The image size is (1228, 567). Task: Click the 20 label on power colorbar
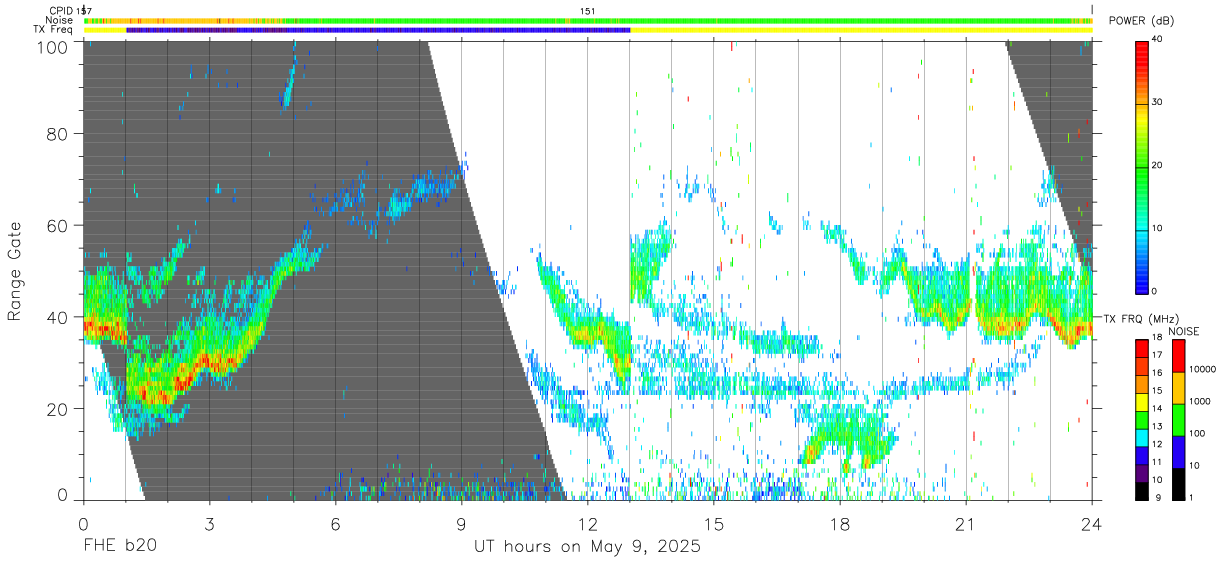click(1159, 166)
